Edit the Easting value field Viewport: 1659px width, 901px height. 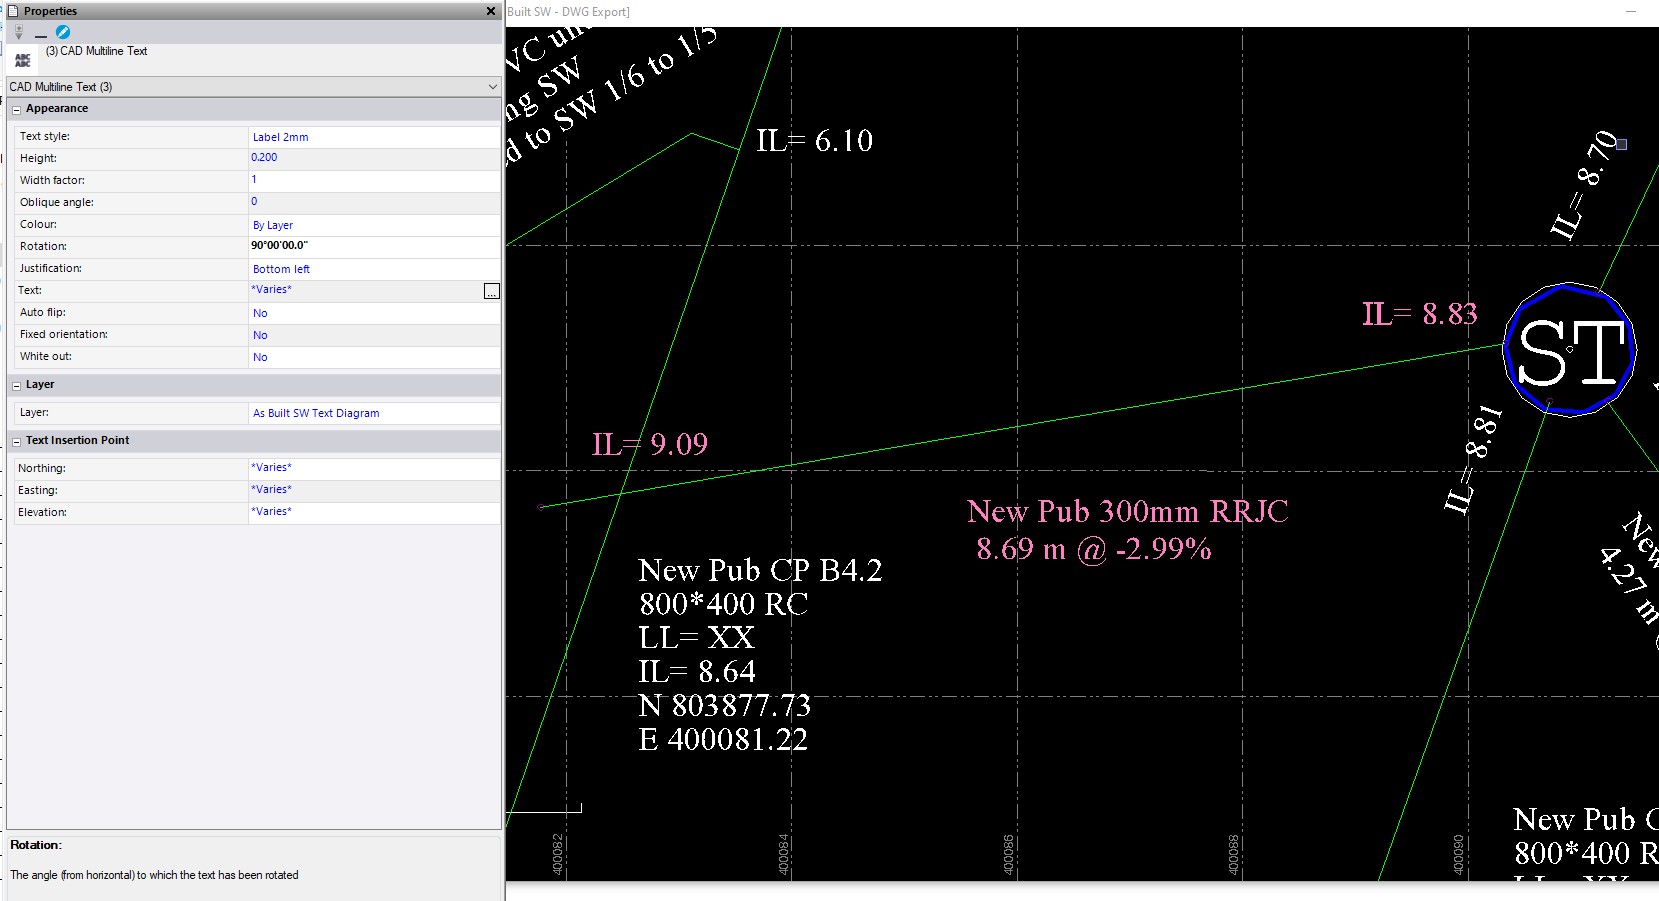coord(374,490)
